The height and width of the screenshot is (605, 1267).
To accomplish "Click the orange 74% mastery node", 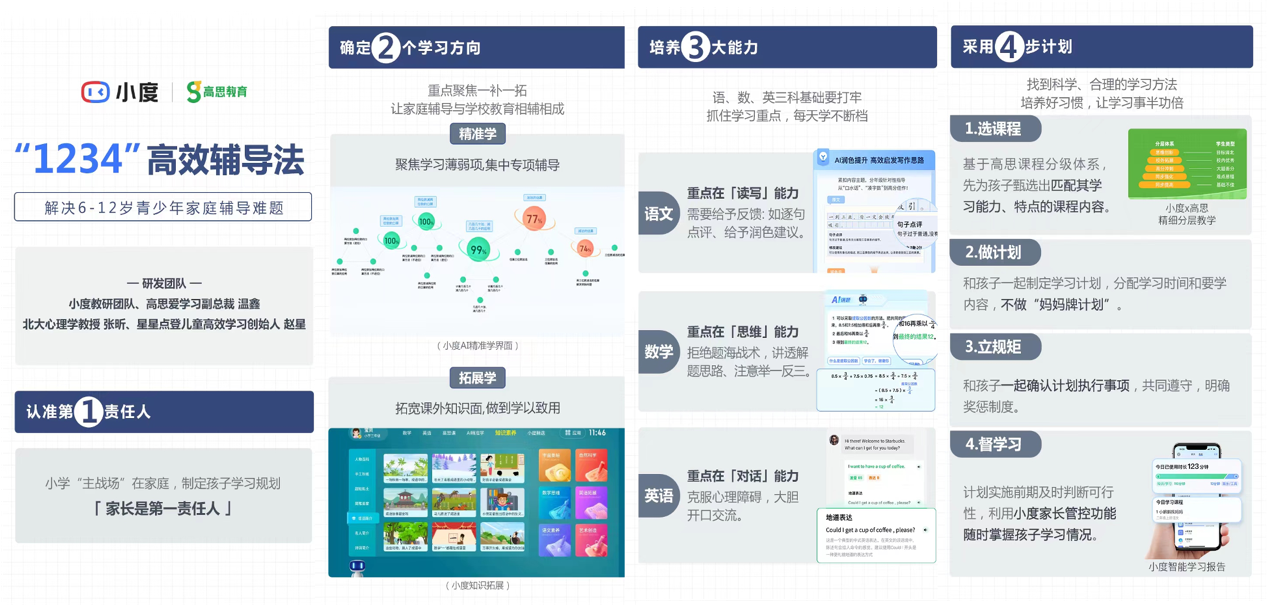I will [x=585, y=248].
